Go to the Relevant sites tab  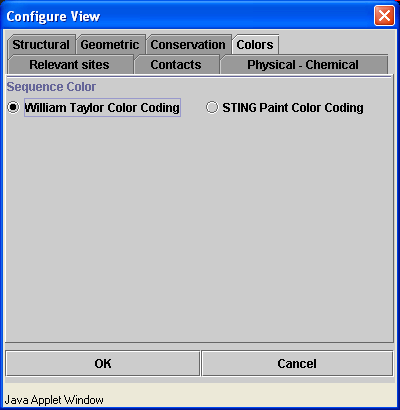tap(69, 64)
